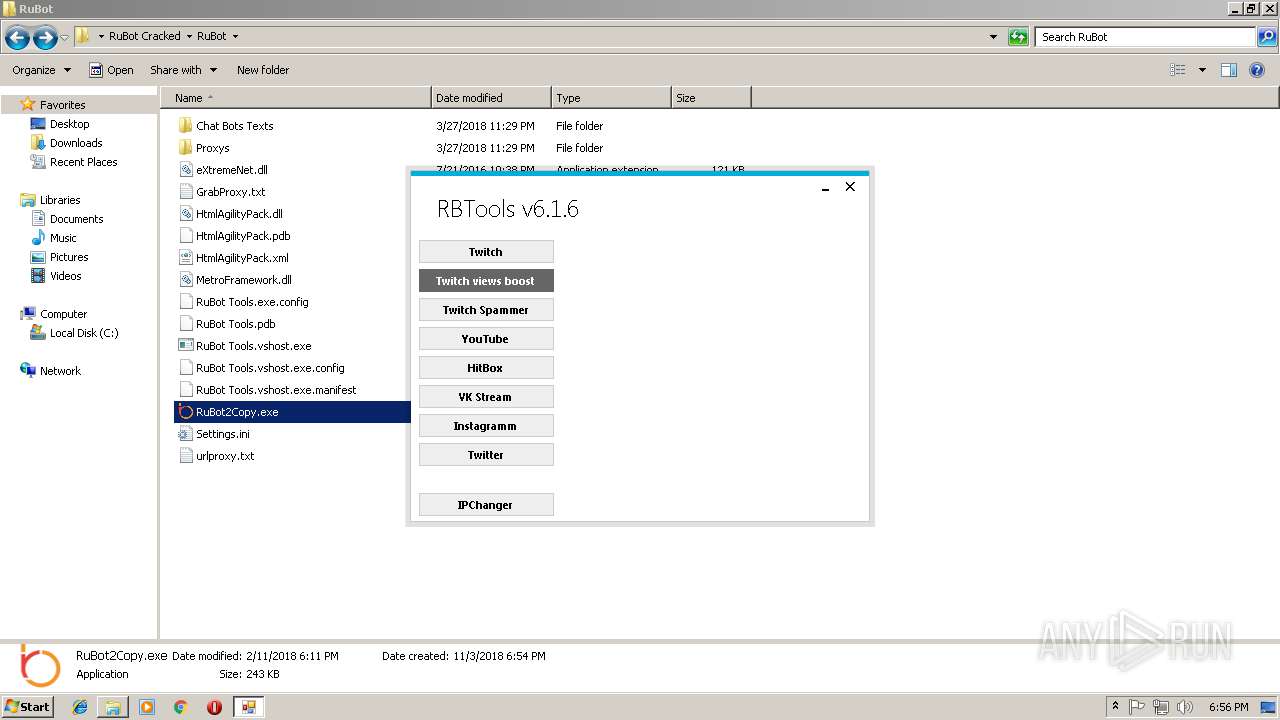Open the Twitch tool in RBTools

(486, 252)
